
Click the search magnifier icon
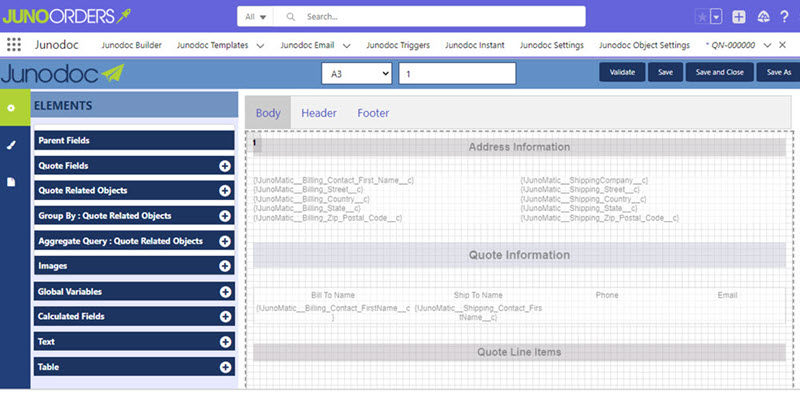[291, 17]
